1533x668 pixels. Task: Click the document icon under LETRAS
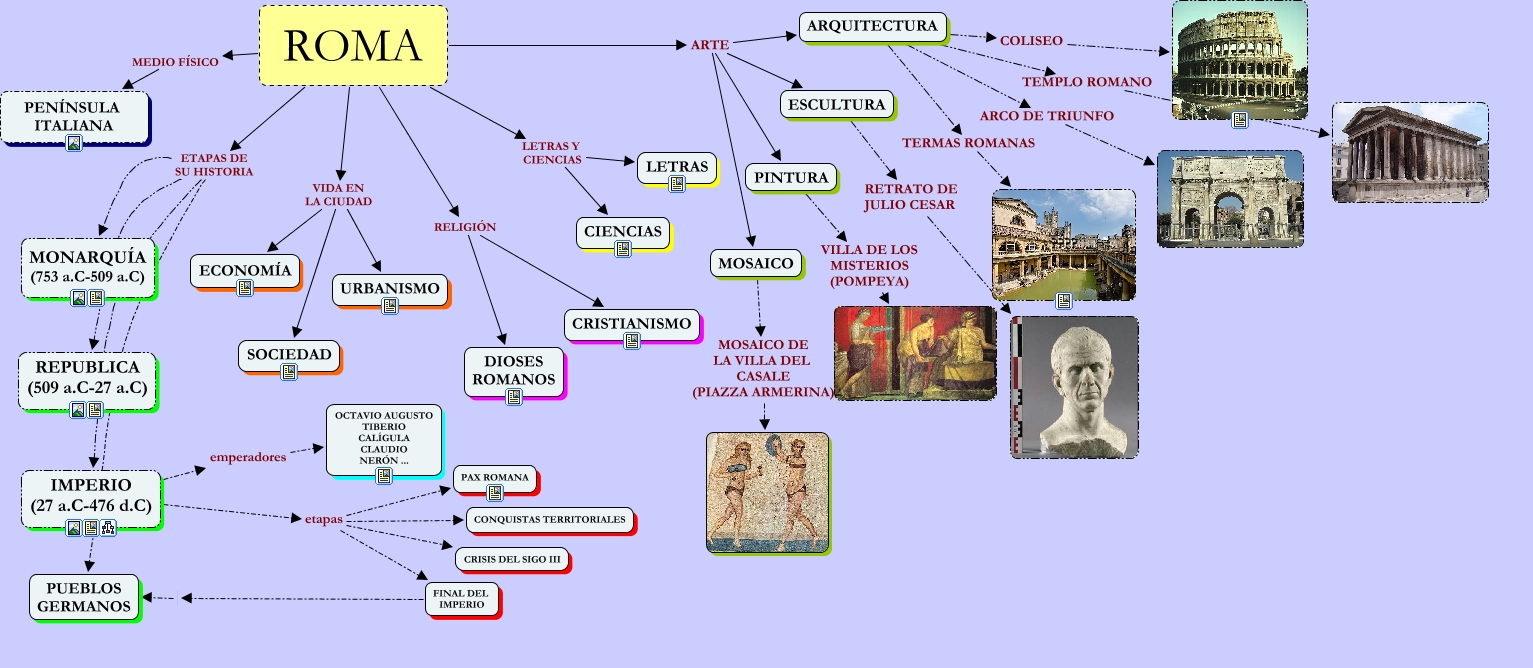(x=677, y=184)
